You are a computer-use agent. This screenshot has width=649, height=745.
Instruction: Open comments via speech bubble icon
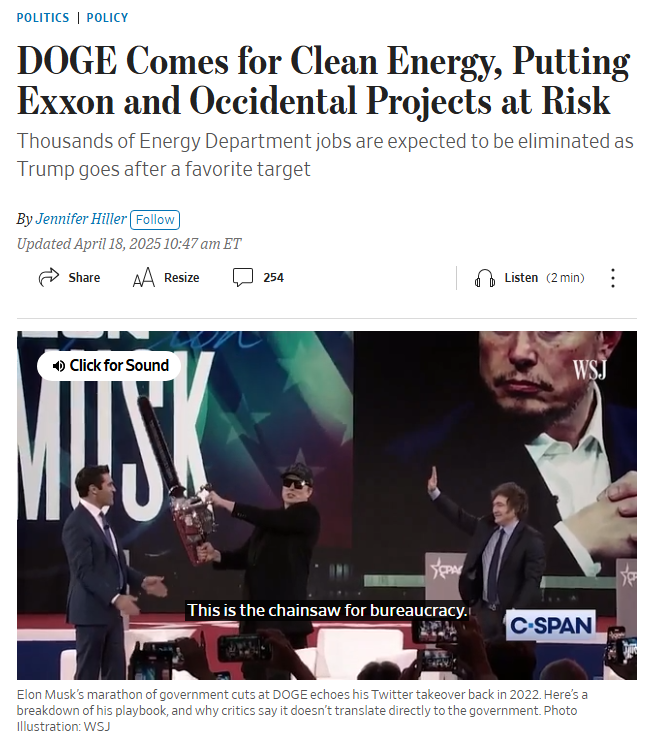pos(243,277)
